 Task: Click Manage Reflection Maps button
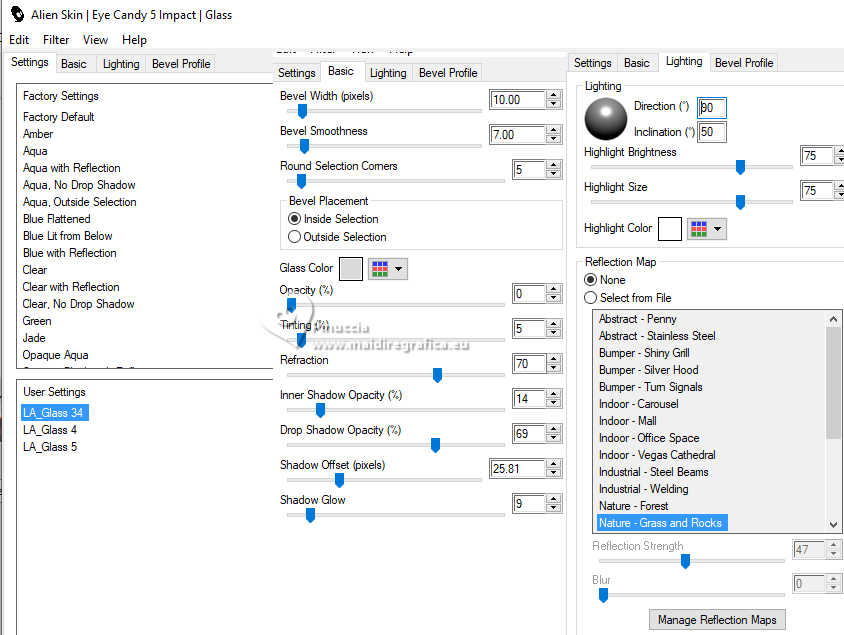point(717,620)
